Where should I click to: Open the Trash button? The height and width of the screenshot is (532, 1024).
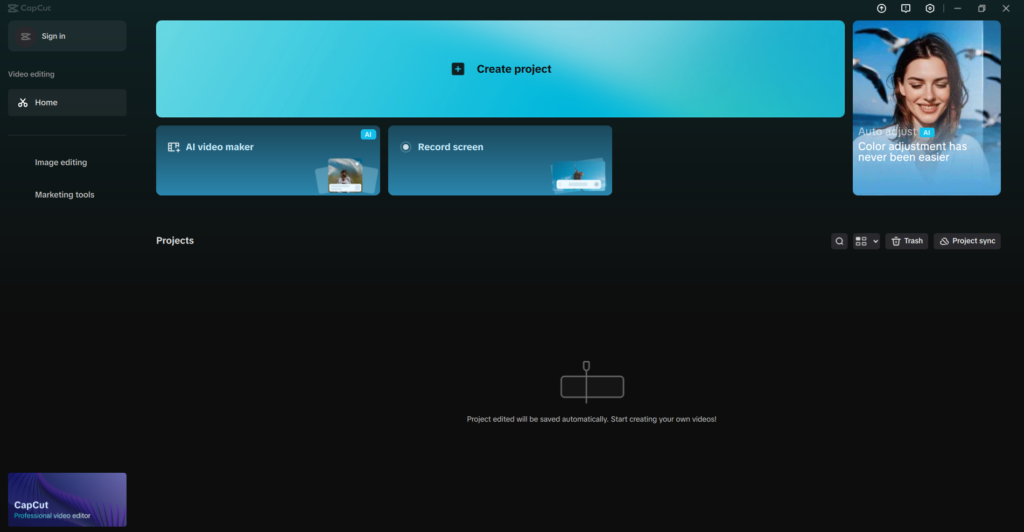point(907,241)
